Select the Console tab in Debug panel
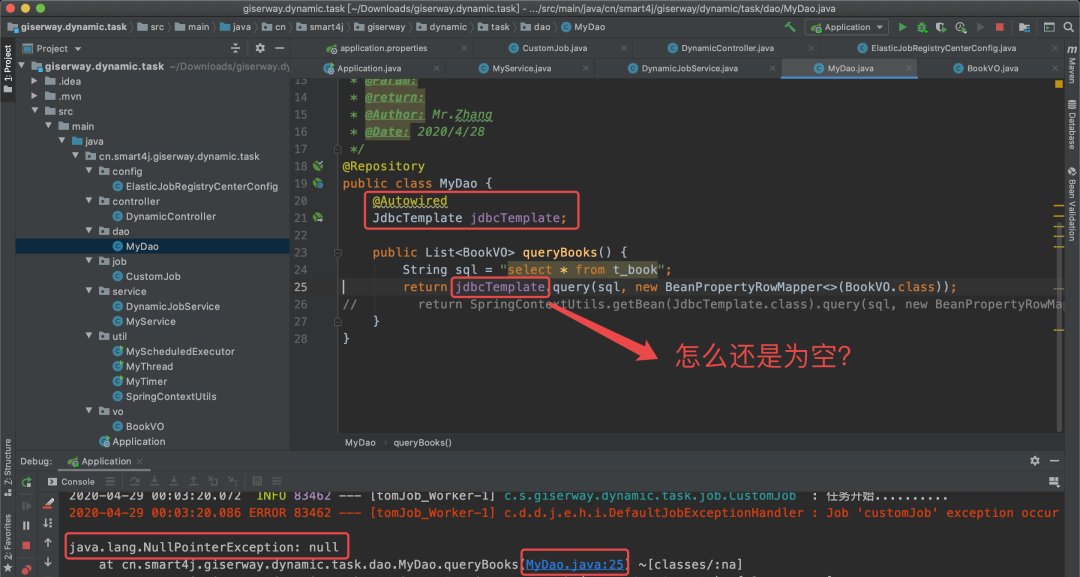Viewport: 1080px width, 577px height. pyautogui.click(x=71, y=481)
